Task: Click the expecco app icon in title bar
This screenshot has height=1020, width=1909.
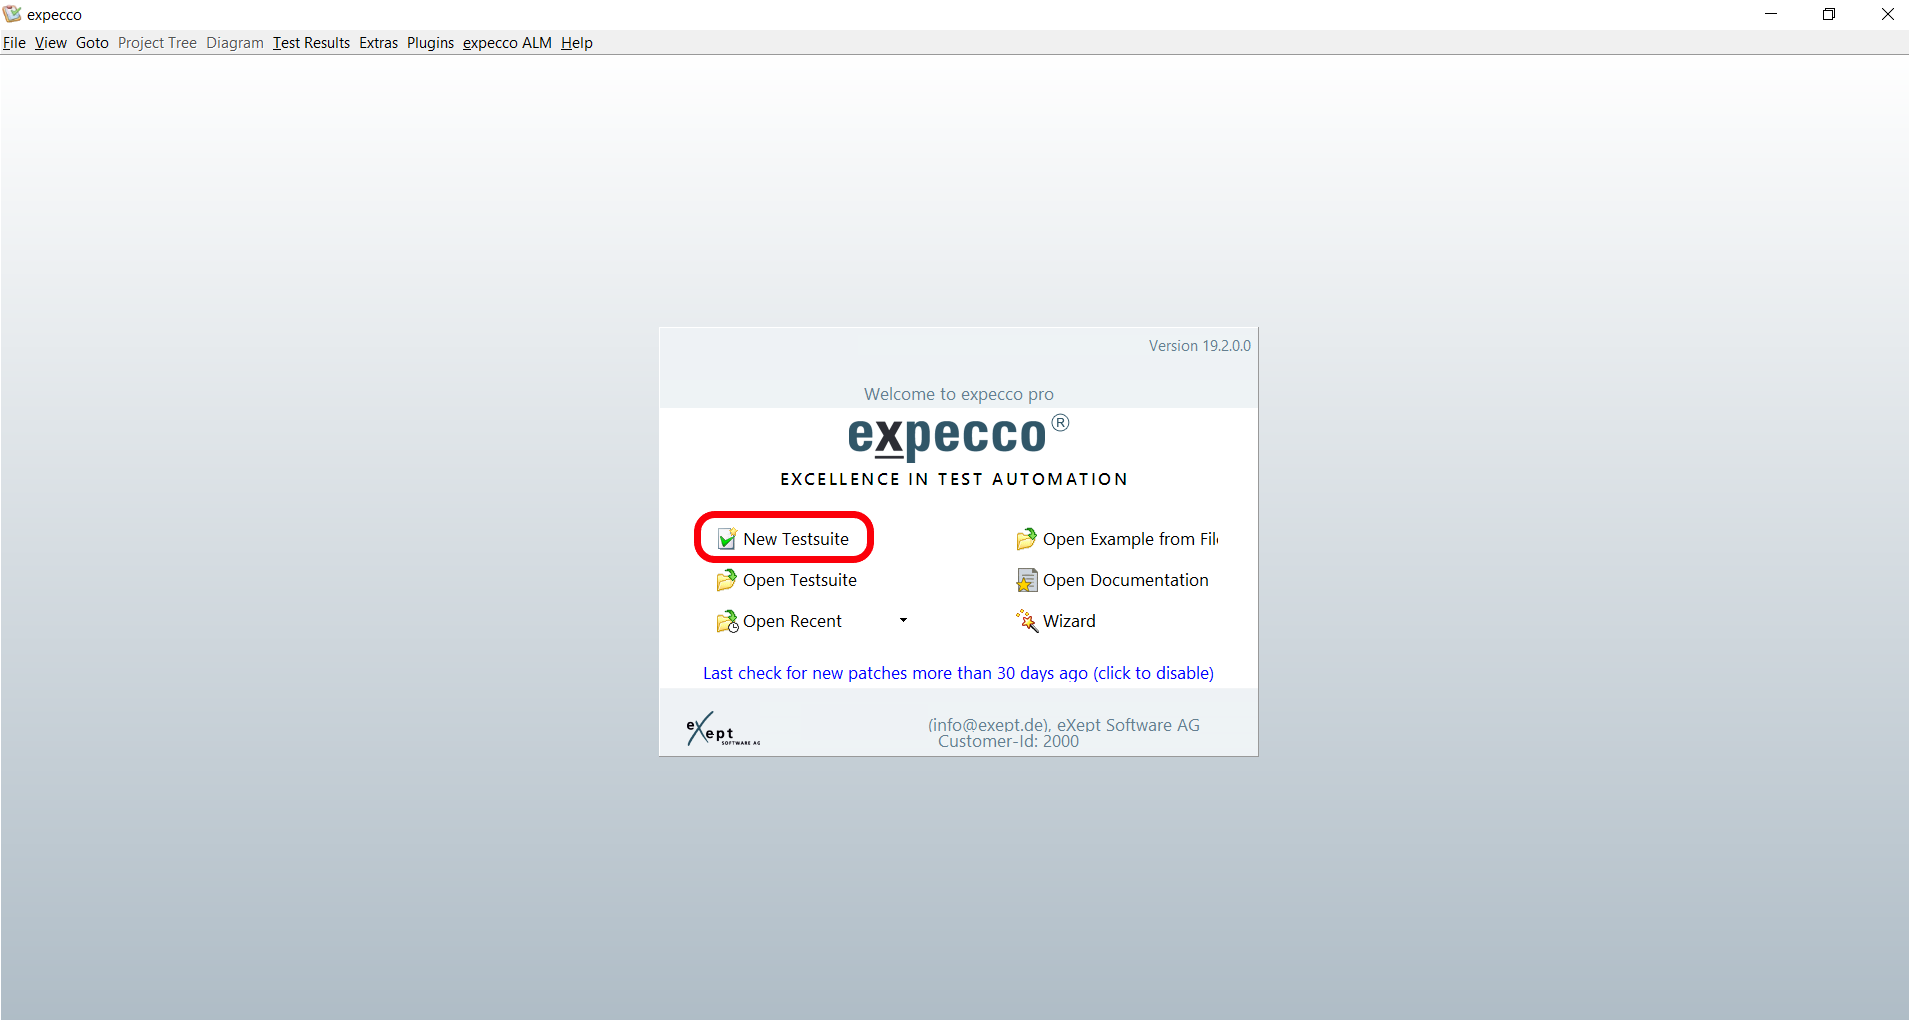Action: click(x=12, y=14)
